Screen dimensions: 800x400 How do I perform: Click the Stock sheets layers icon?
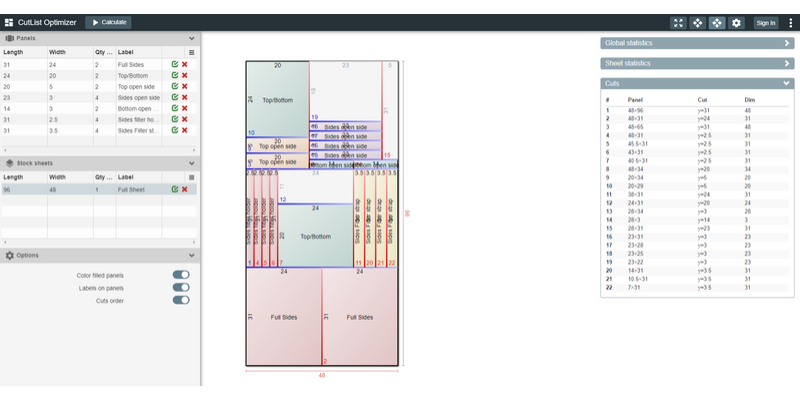click(10, 163)
